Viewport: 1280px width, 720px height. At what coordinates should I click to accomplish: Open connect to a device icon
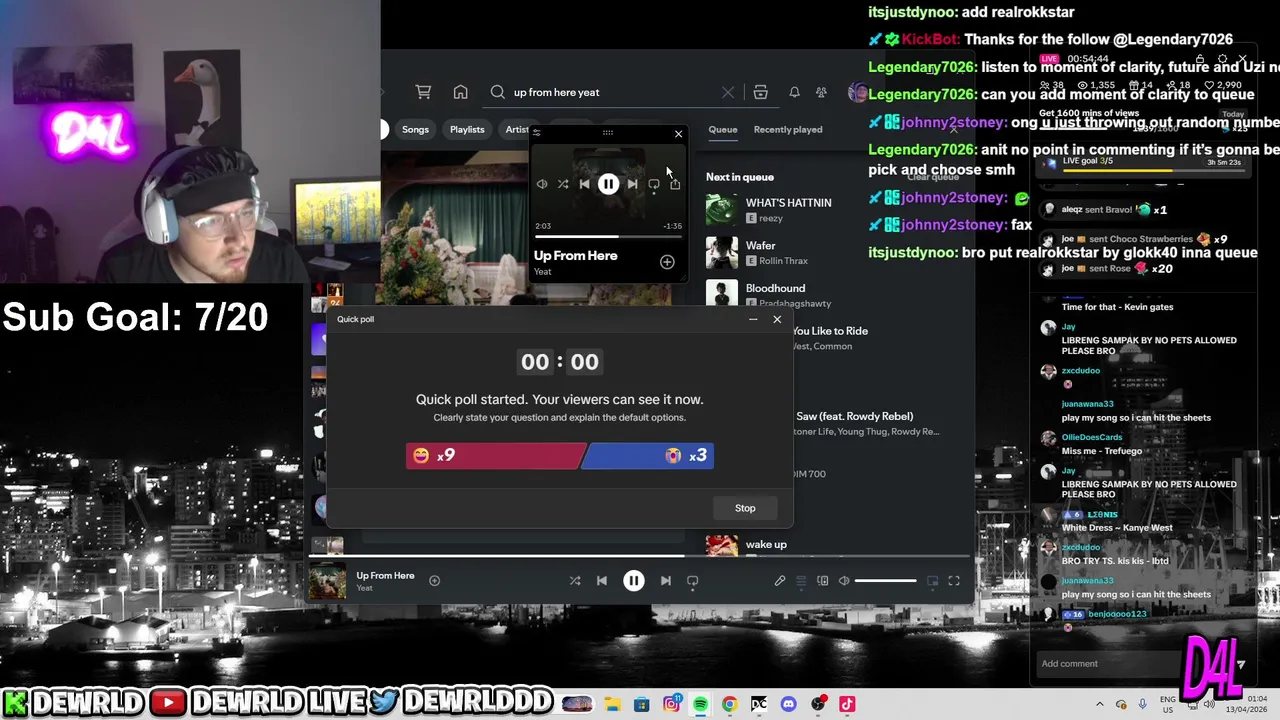coord(823,580)
